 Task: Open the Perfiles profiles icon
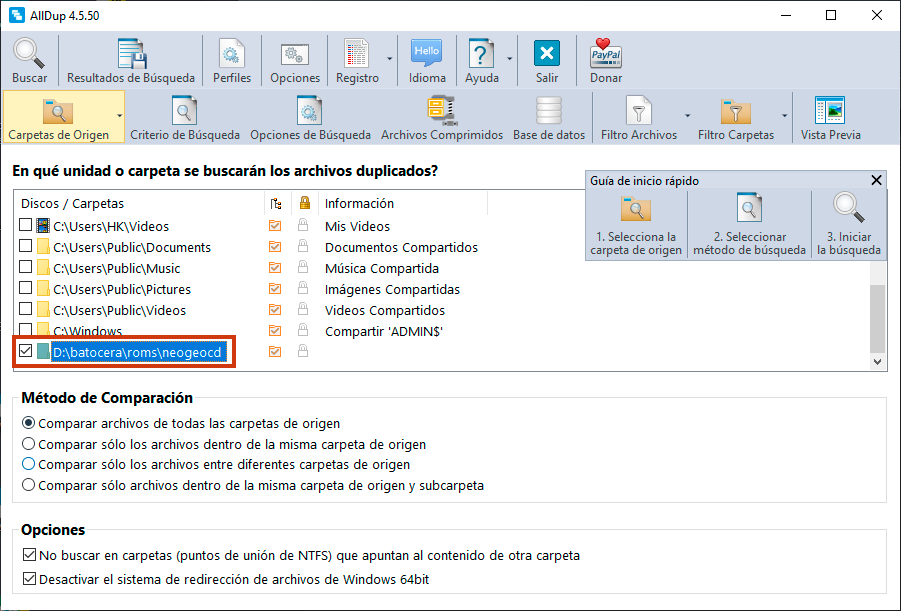[x=232, y=60]
